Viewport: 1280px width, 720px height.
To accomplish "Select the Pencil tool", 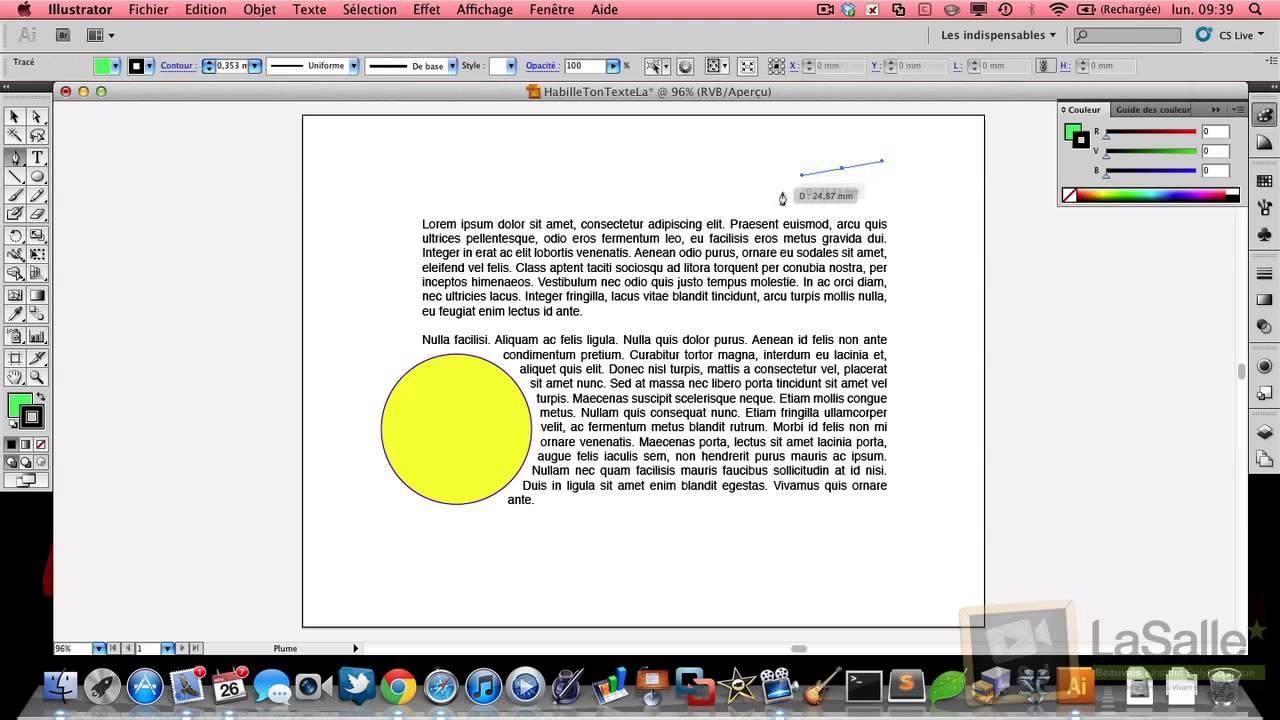I will tap(37, 196).
